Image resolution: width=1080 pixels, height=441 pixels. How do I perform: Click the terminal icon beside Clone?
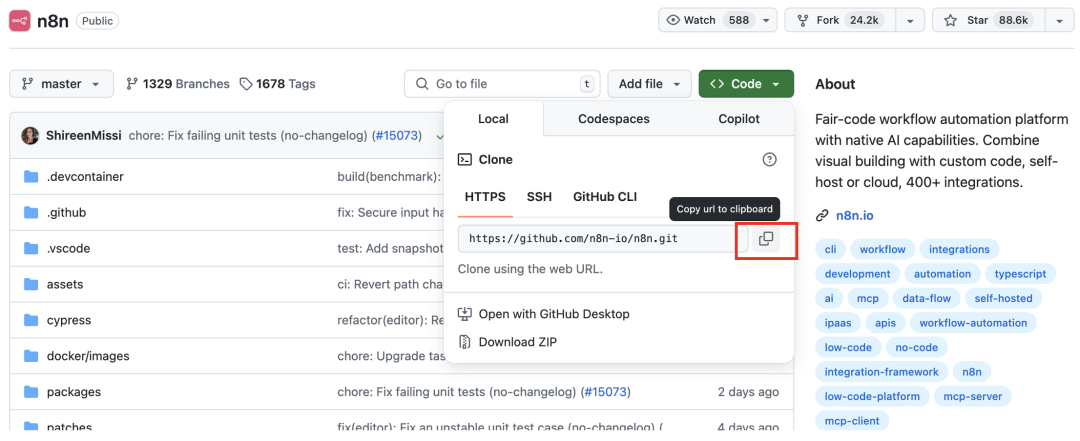[x=465, y=160]
